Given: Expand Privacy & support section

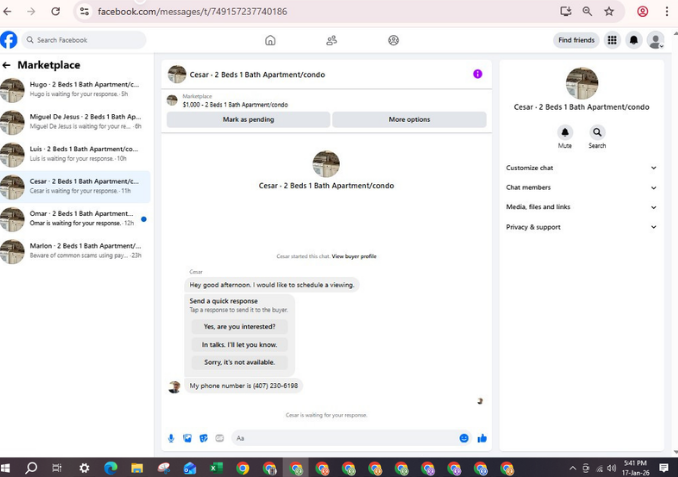Looking at the screenshot, I should point(581,227).
